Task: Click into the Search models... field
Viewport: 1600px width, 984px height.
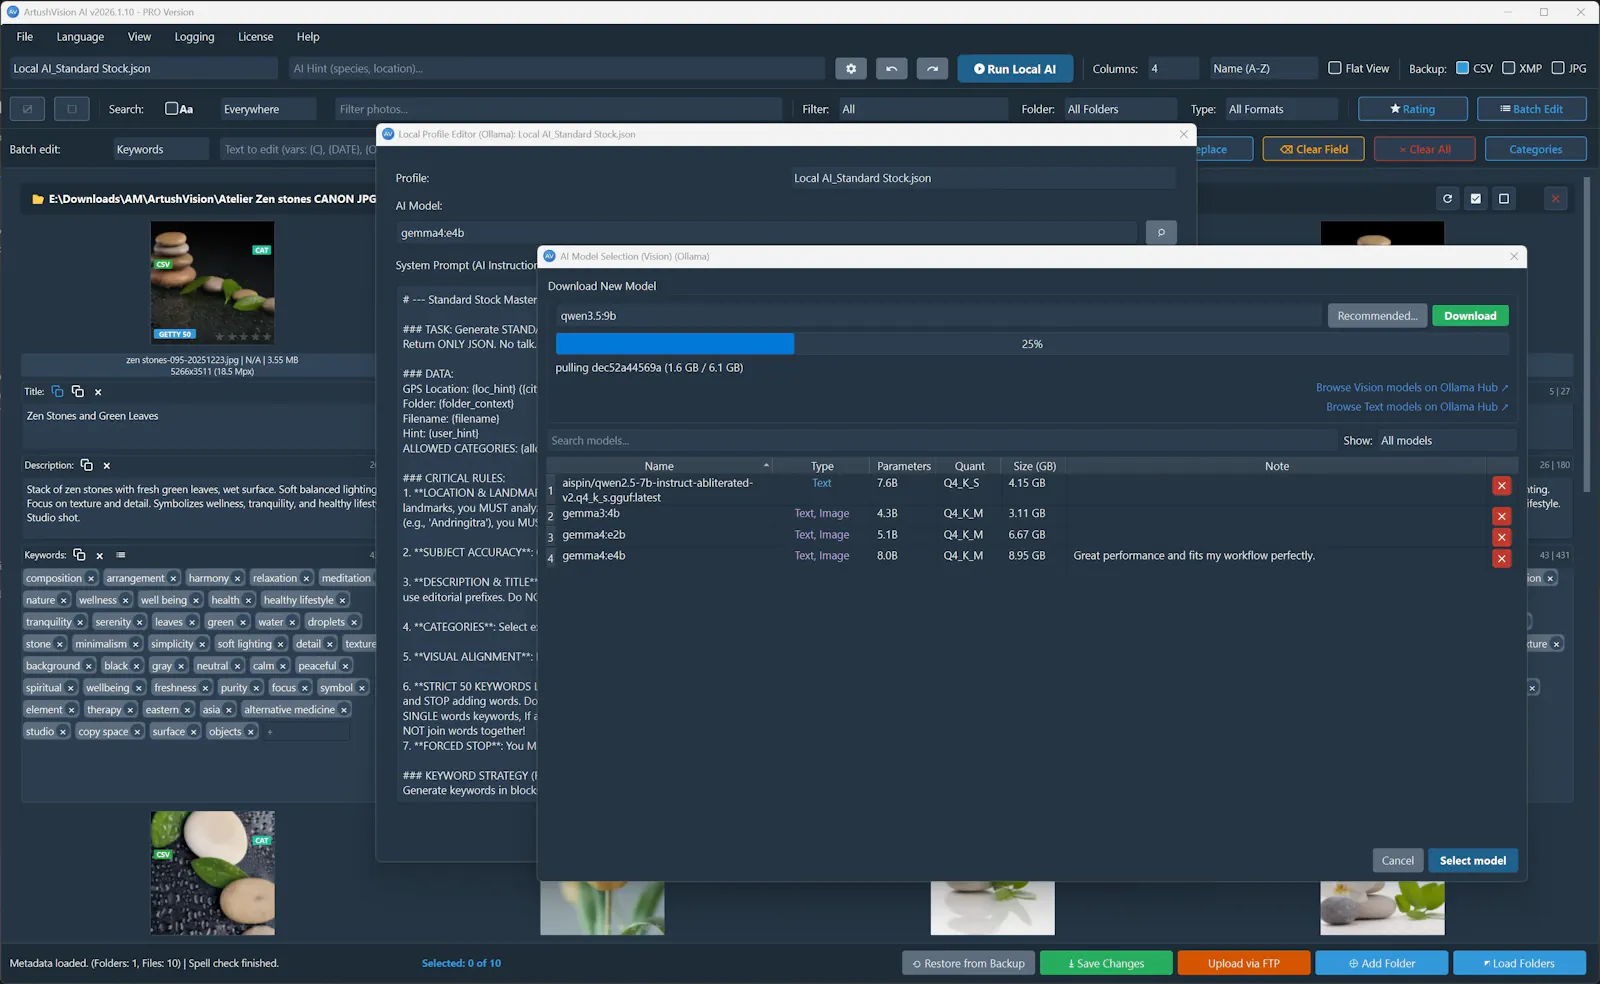Action: pyautogui.click(x=942, y=441)
